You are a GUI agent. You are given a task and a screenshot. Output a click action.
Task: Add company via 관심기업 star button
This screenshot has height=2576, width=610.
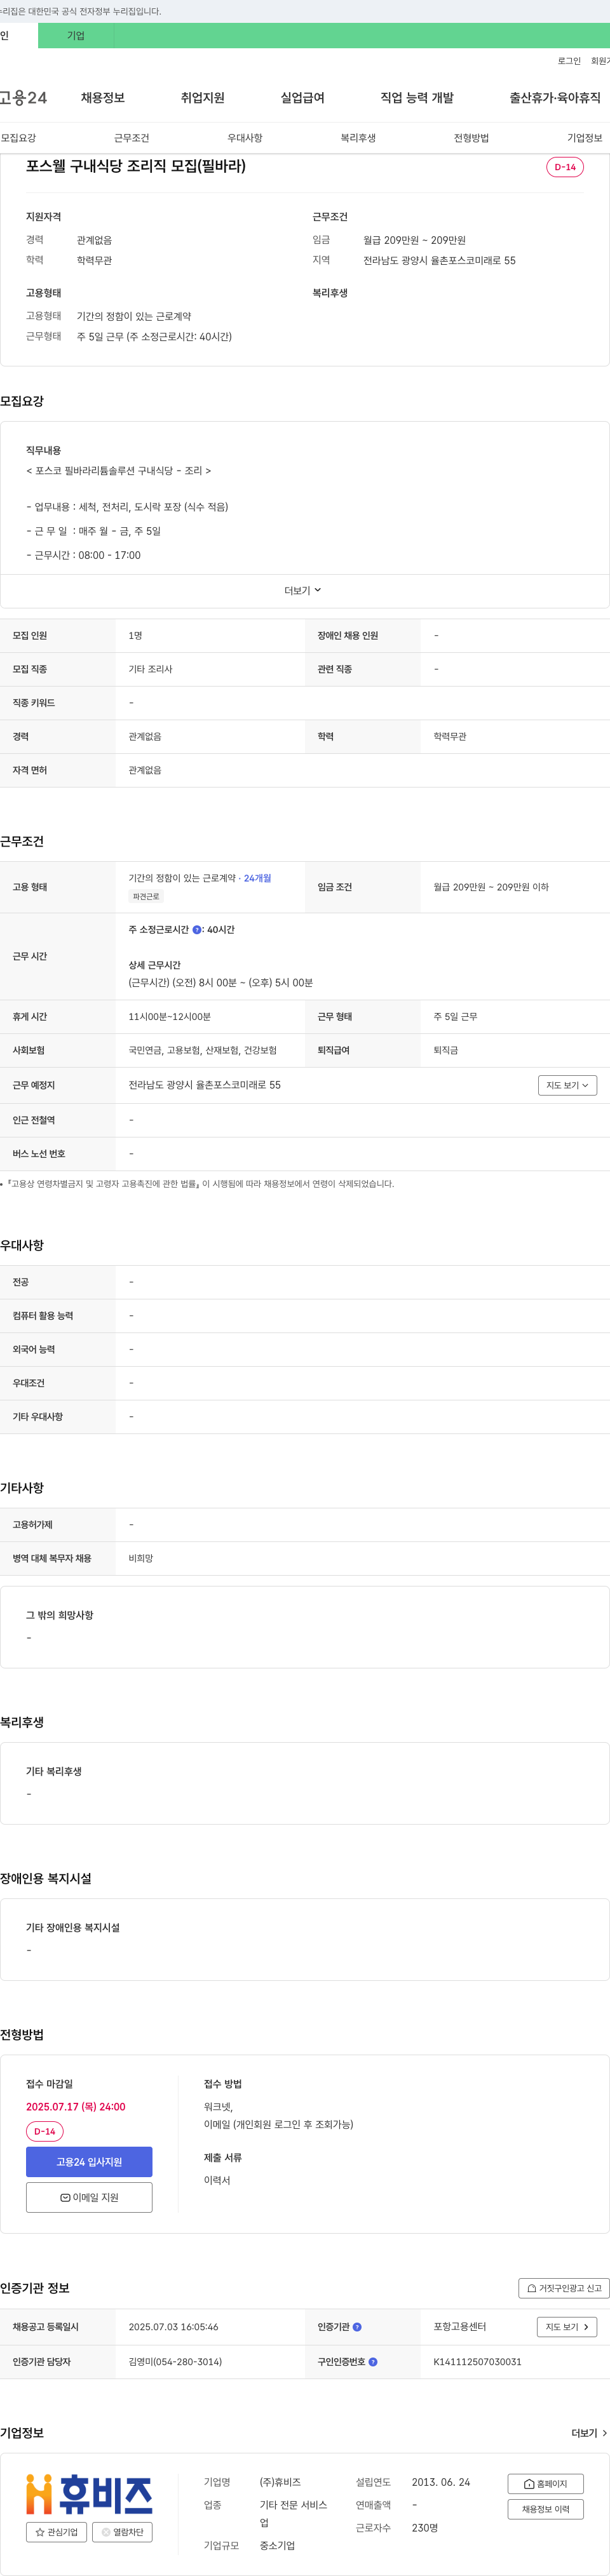tap(56, 2532)
